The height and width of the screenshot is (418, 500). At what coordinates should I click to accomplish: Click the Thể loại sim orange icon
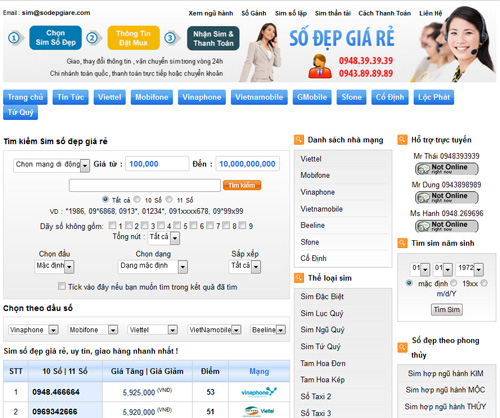(299, 278)
